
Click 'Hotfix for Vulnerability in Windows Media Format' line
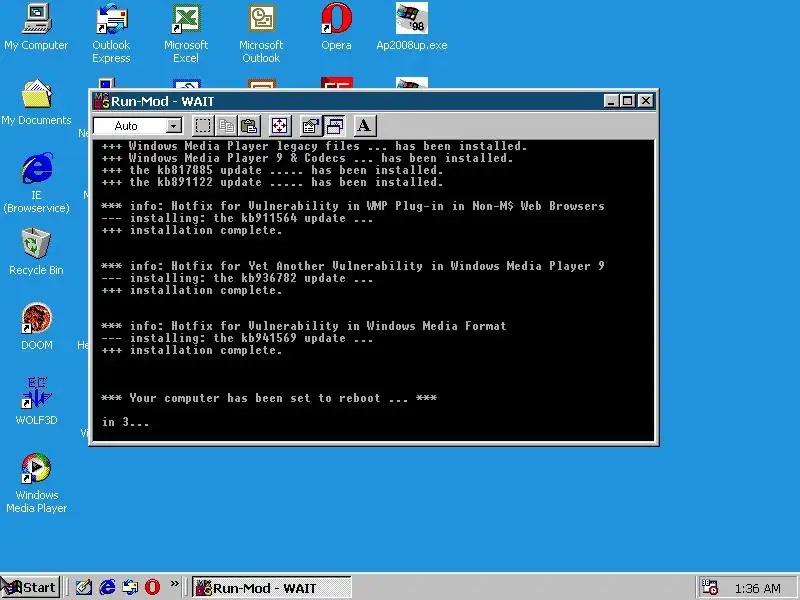pyautogui.click(x=304, y=326)
